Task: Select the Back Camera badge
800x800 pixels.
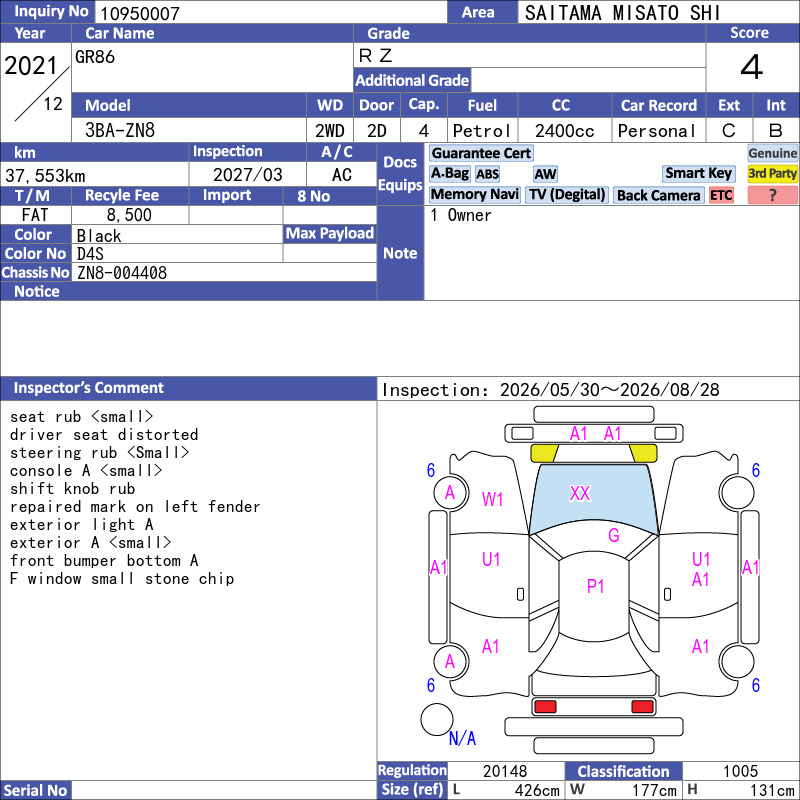Action: [658, 195]
